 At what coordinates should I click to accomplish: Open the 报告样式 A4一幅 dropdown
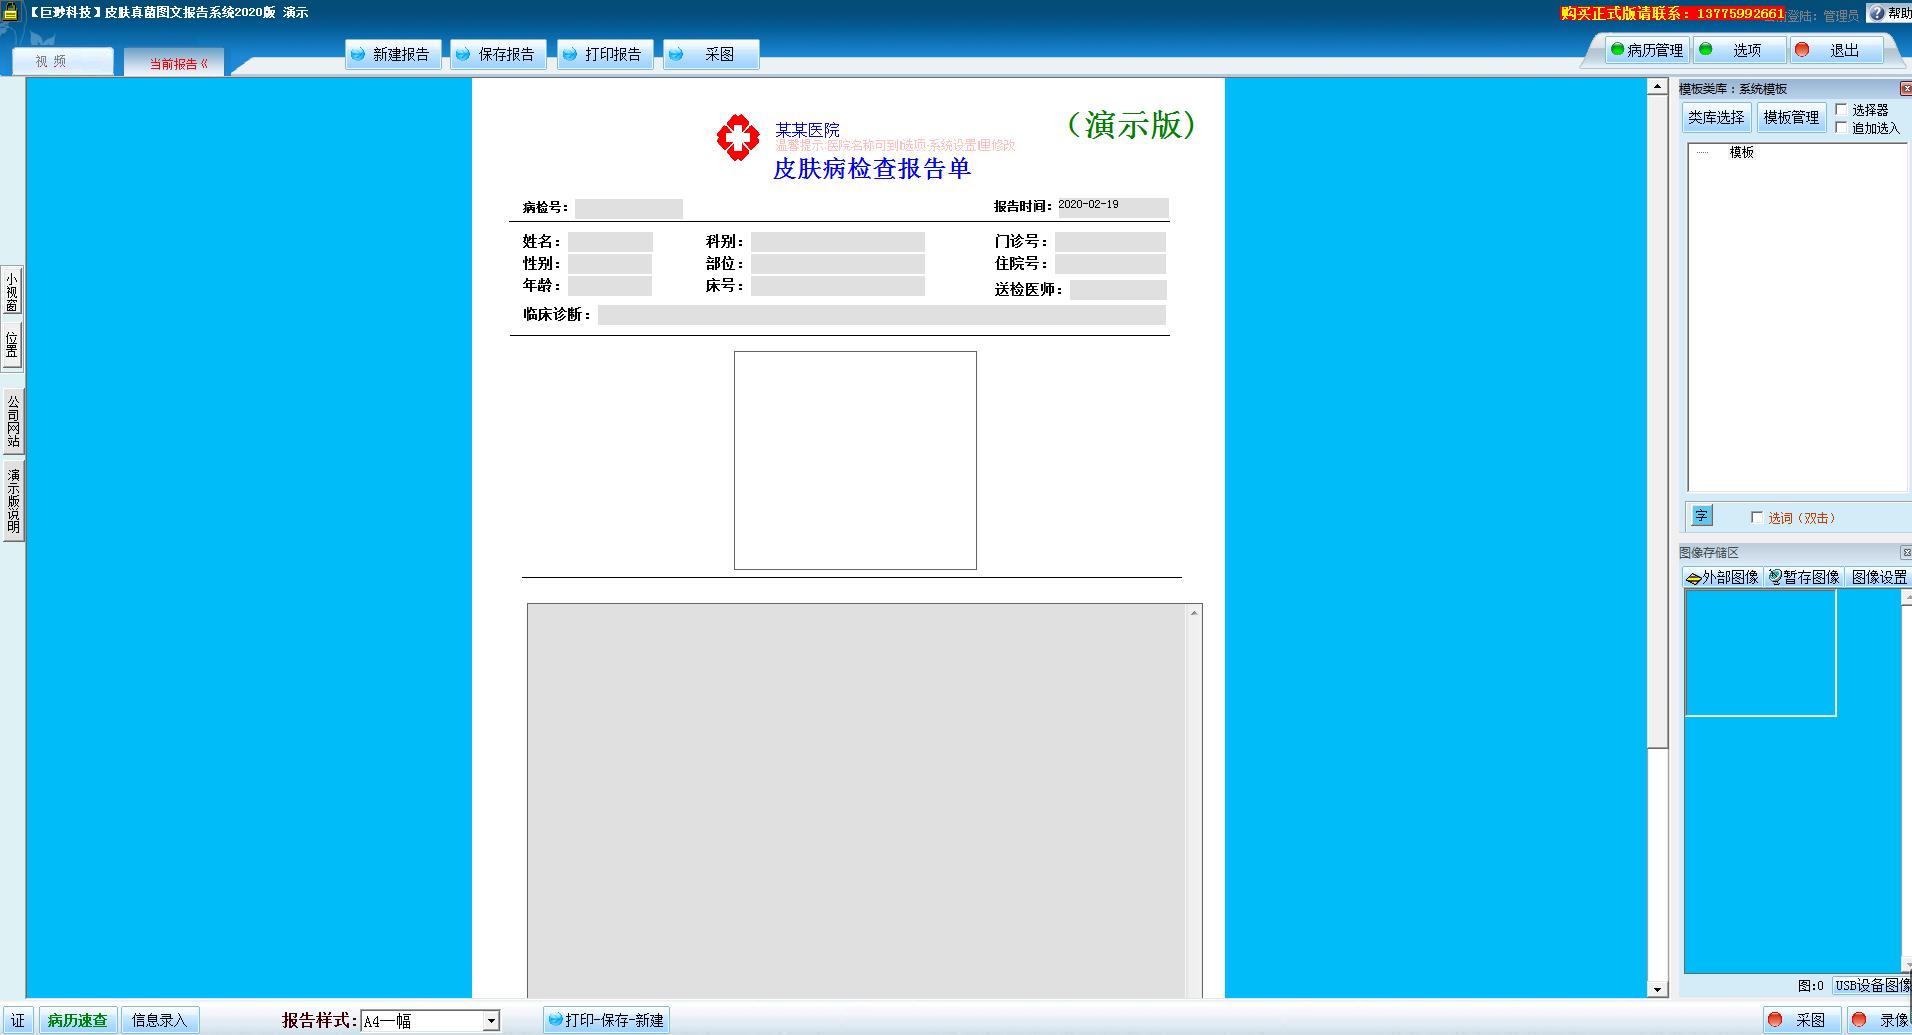(x=490, y=1021)
